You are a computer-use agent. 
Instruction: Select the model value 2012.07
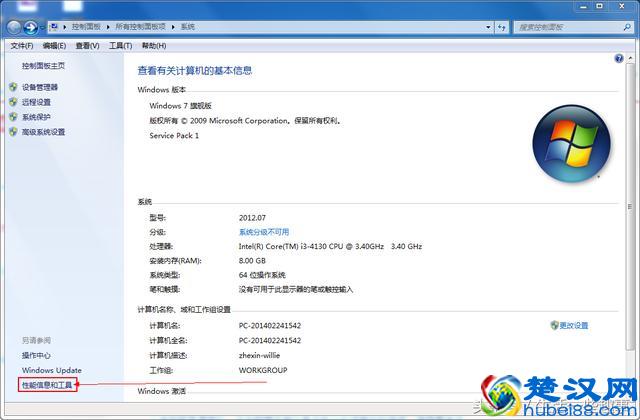252,218
